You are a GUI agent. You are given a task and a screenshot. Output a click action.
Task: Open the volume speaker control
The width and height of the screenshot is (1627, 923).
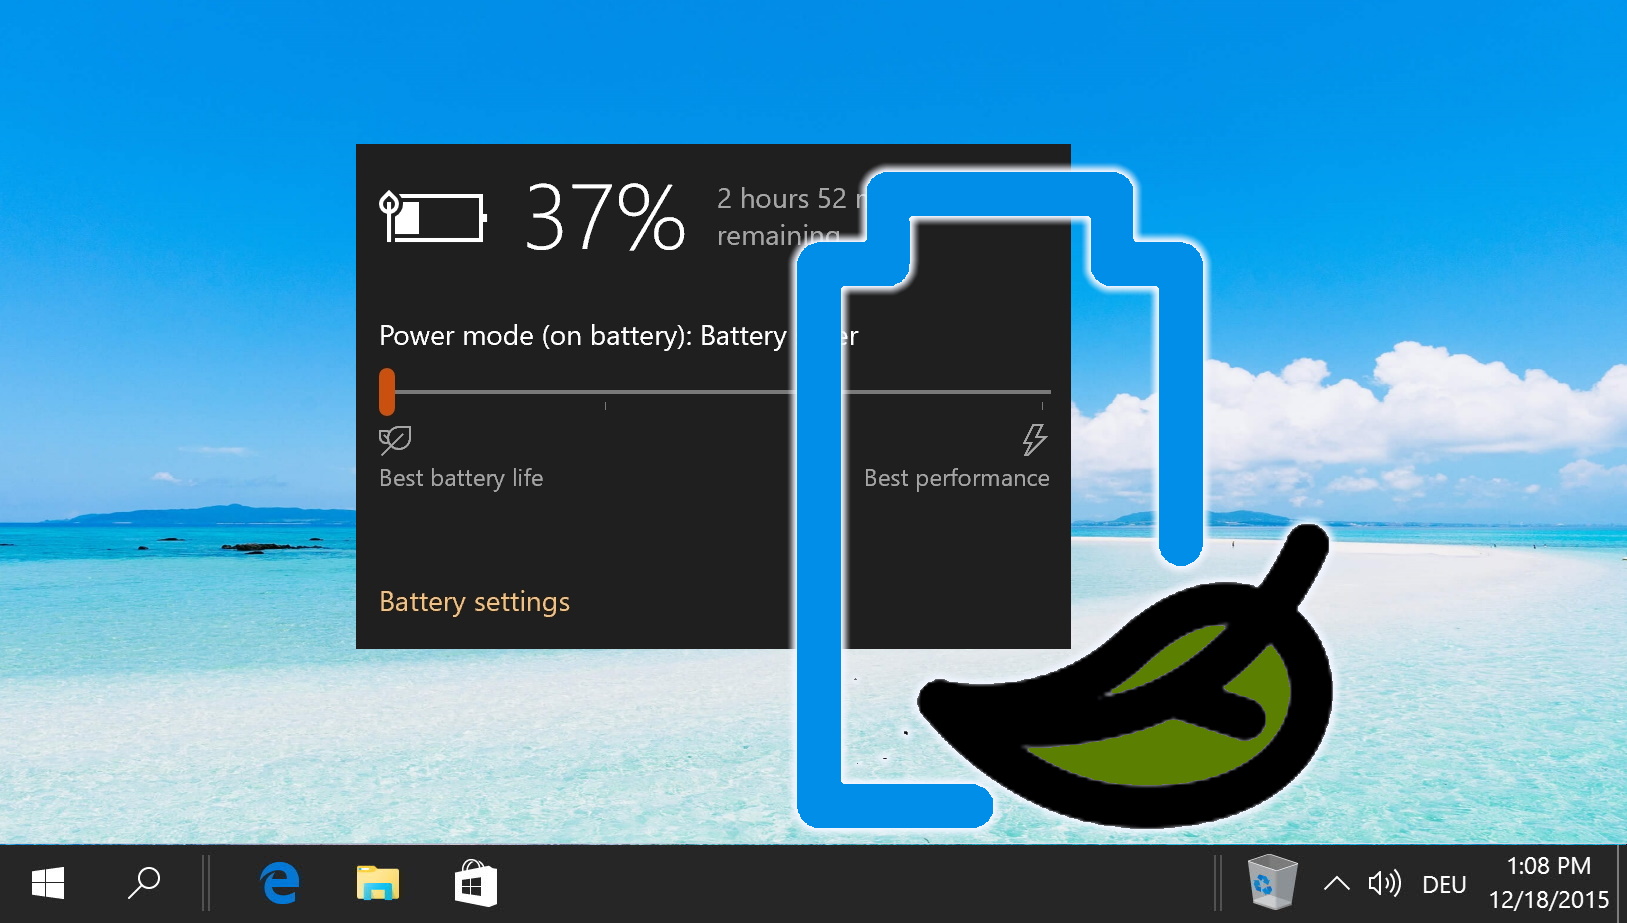pos(1385,883)
